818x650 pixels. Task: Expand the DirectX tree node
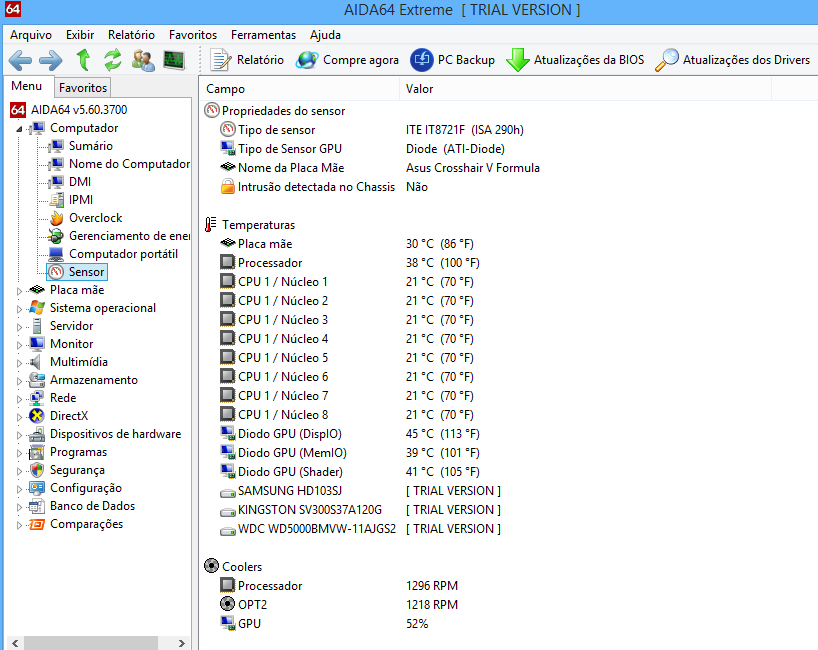[x=19, y=417]
